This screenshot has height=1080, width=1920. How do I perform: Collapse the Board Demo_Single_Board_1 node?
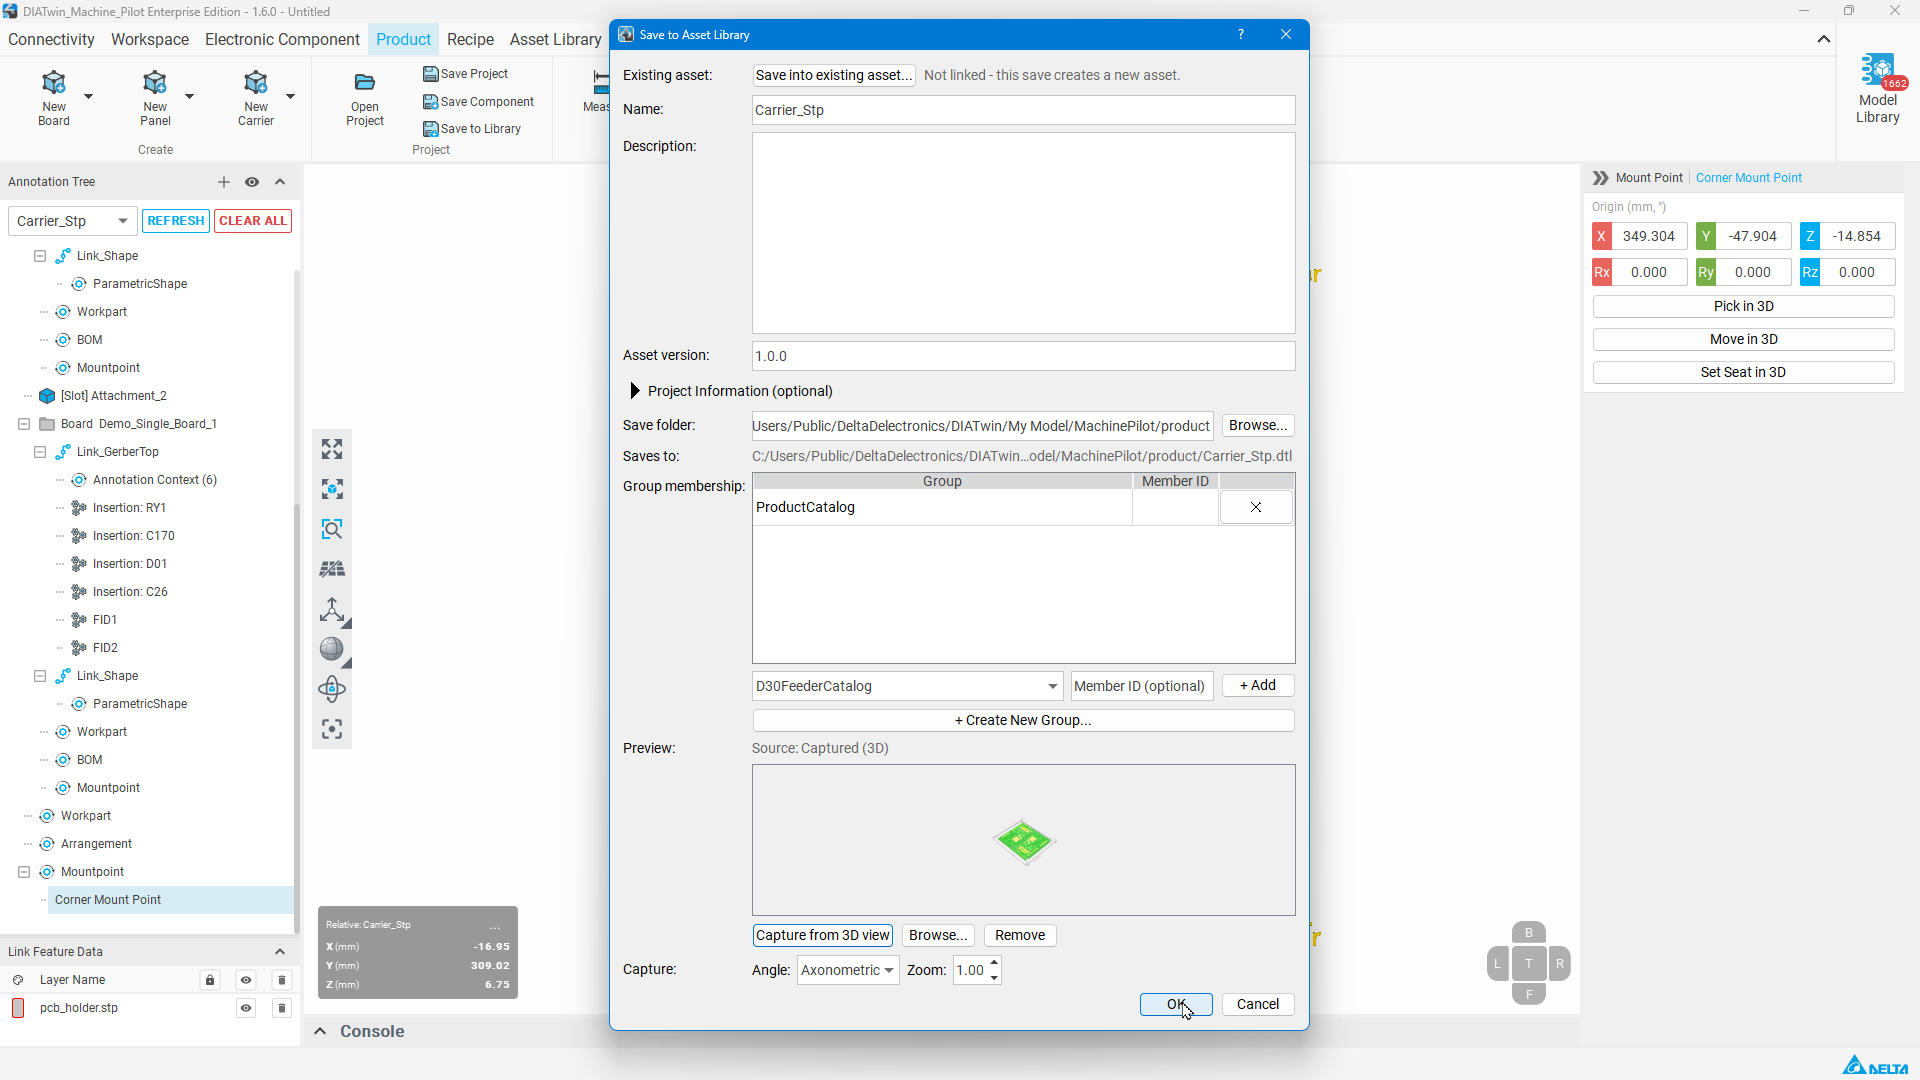click(x=24, y=424)
